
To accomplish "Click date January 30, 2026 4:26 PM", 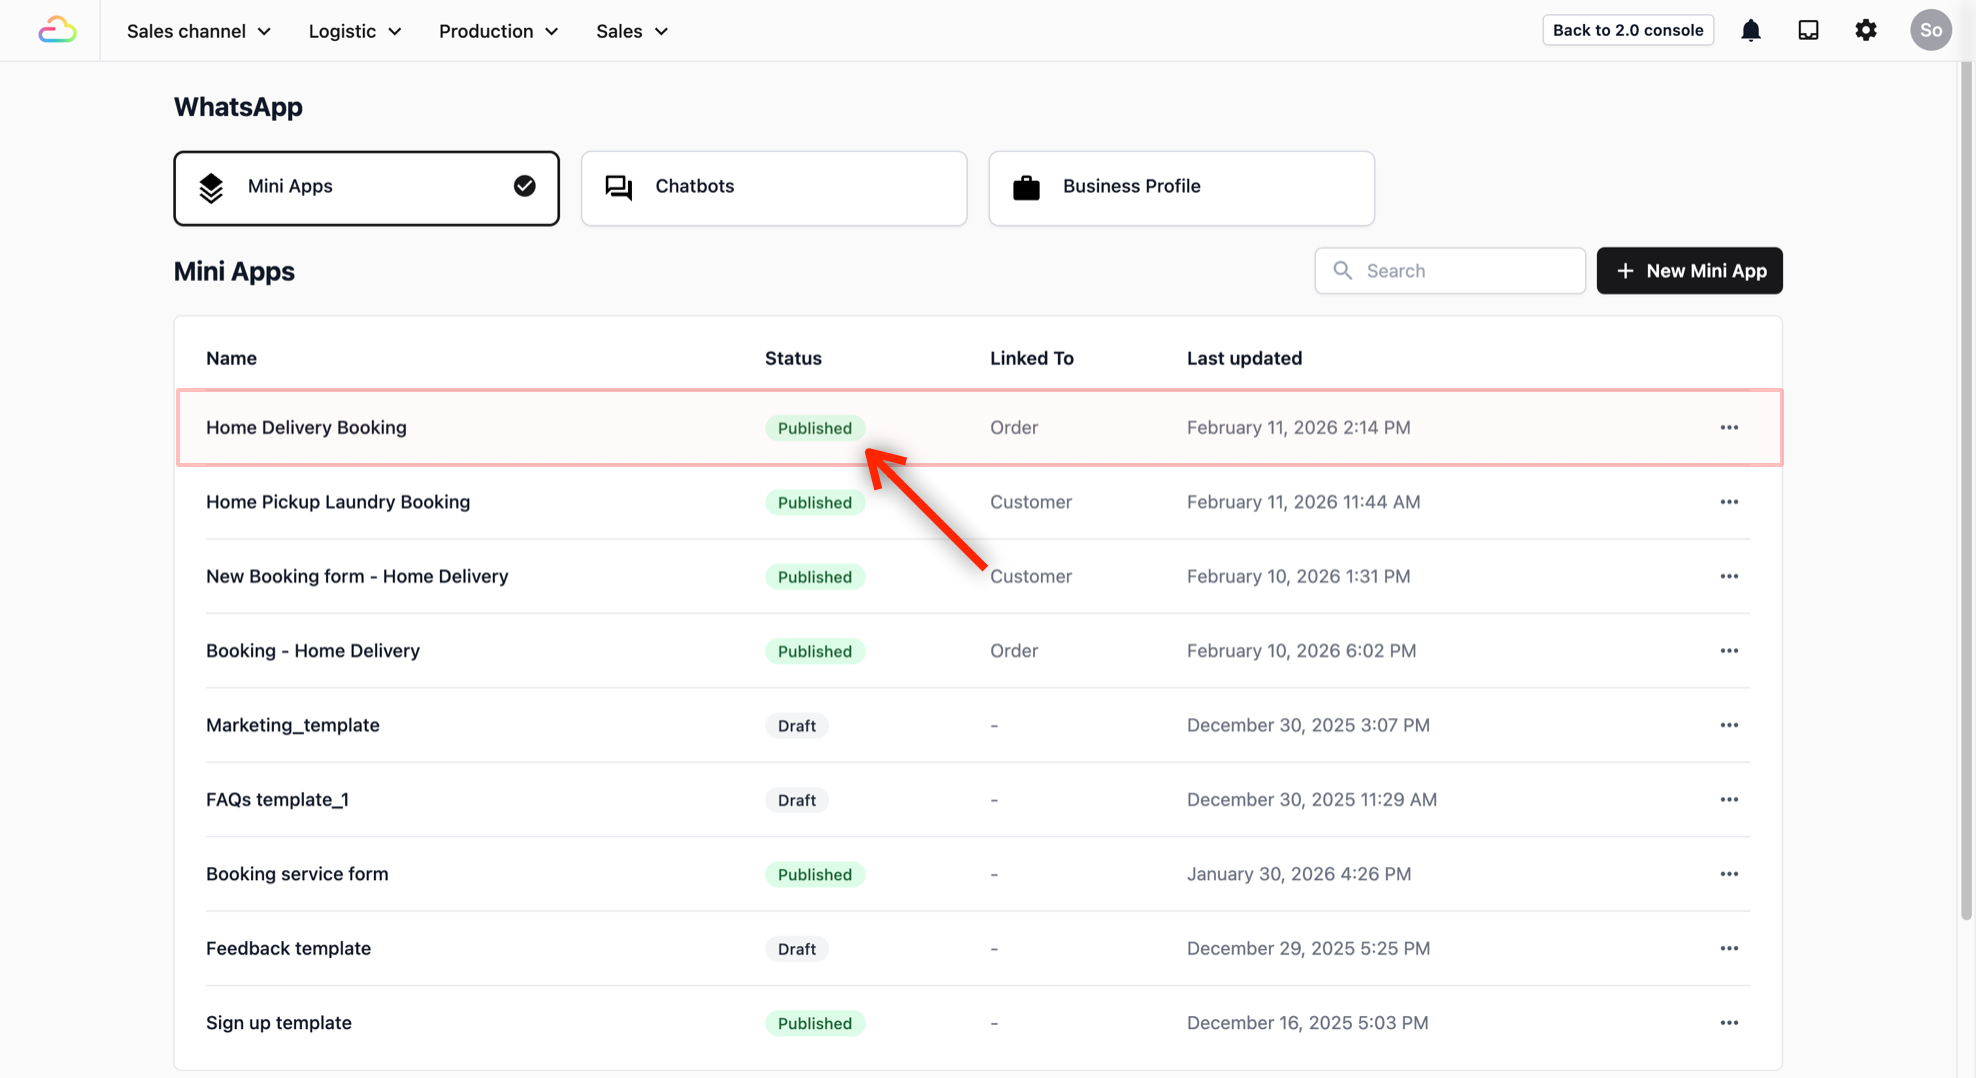I will pyautogui.click(x=1299, y=874).
